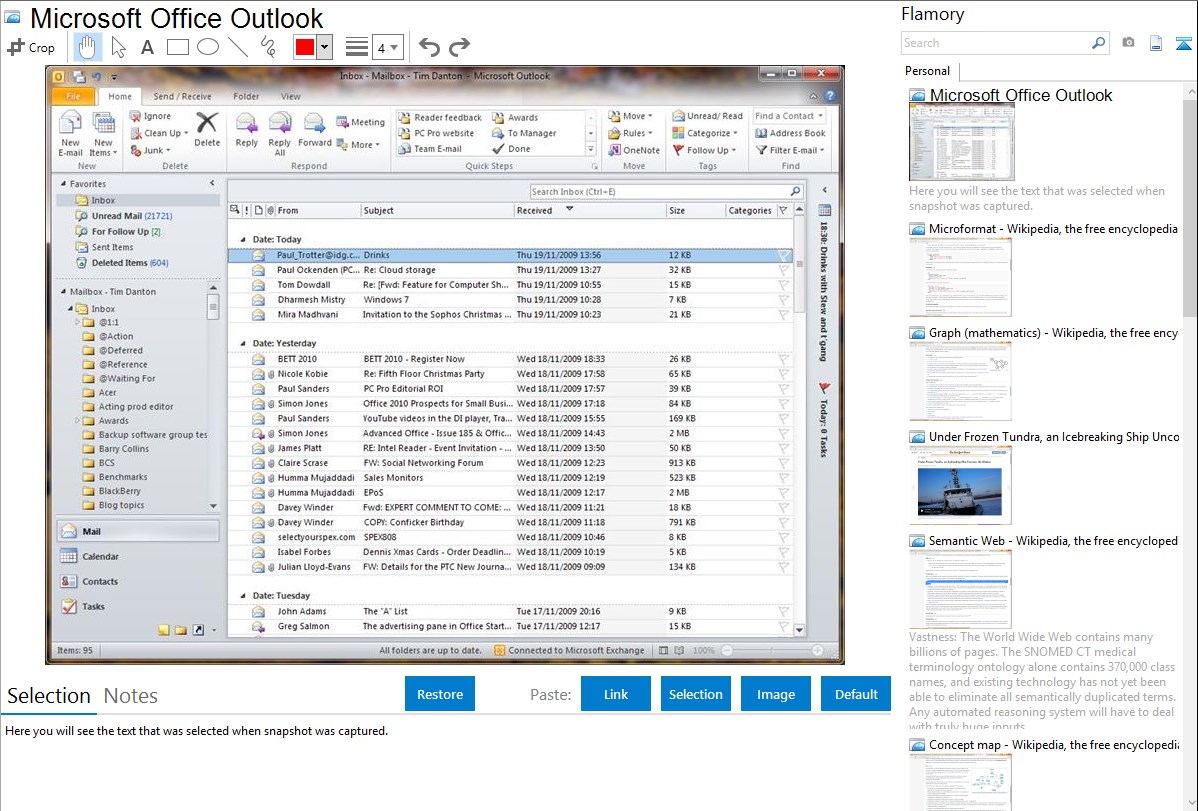Switch to the Notes tab
Screen dimensions: 1198x811
tap(131, 696)
